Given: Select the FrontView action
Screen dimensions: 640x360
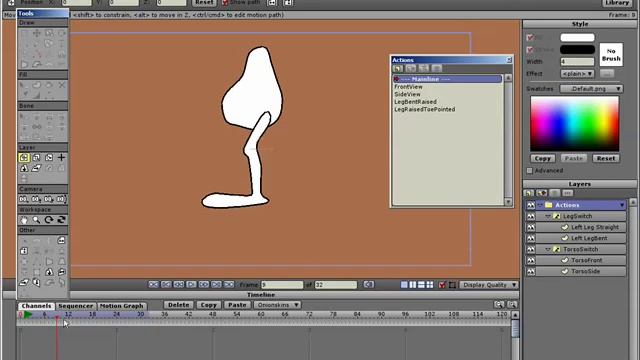Looking at the screenshot, I should click(x=408, y=87).
